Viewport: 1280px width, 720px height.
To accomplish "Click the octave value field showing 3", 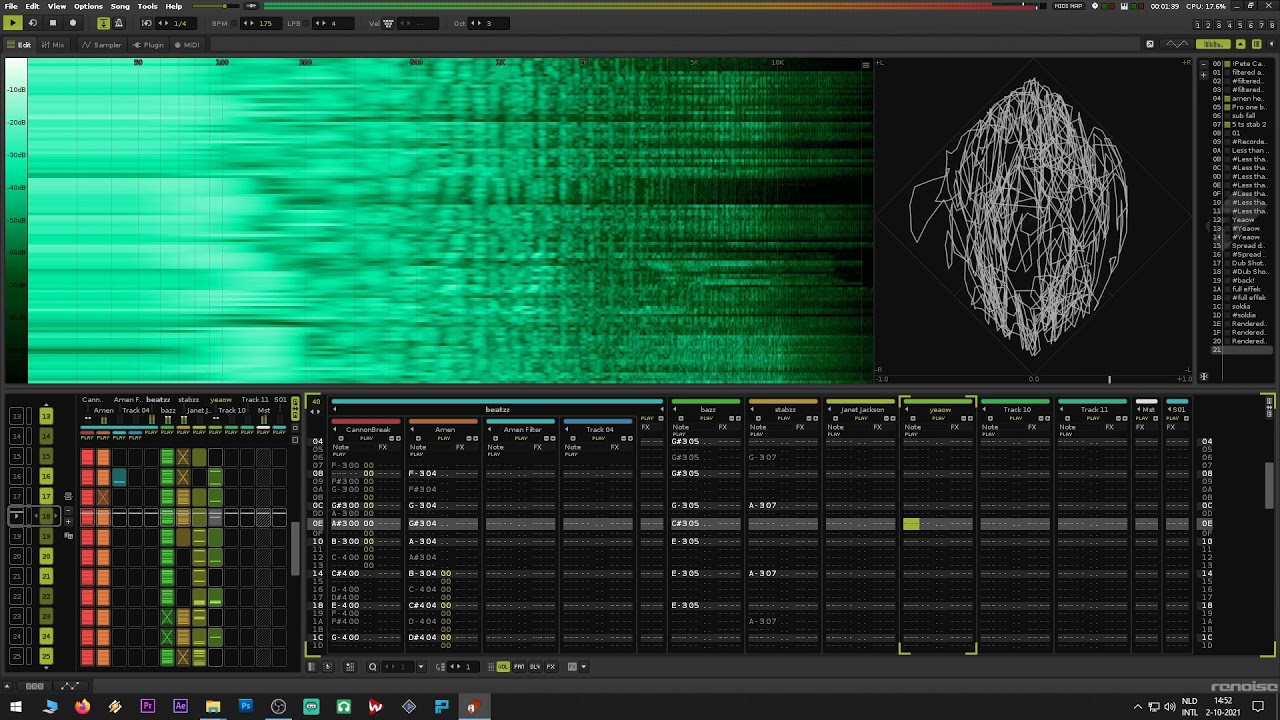I will 489,23.
